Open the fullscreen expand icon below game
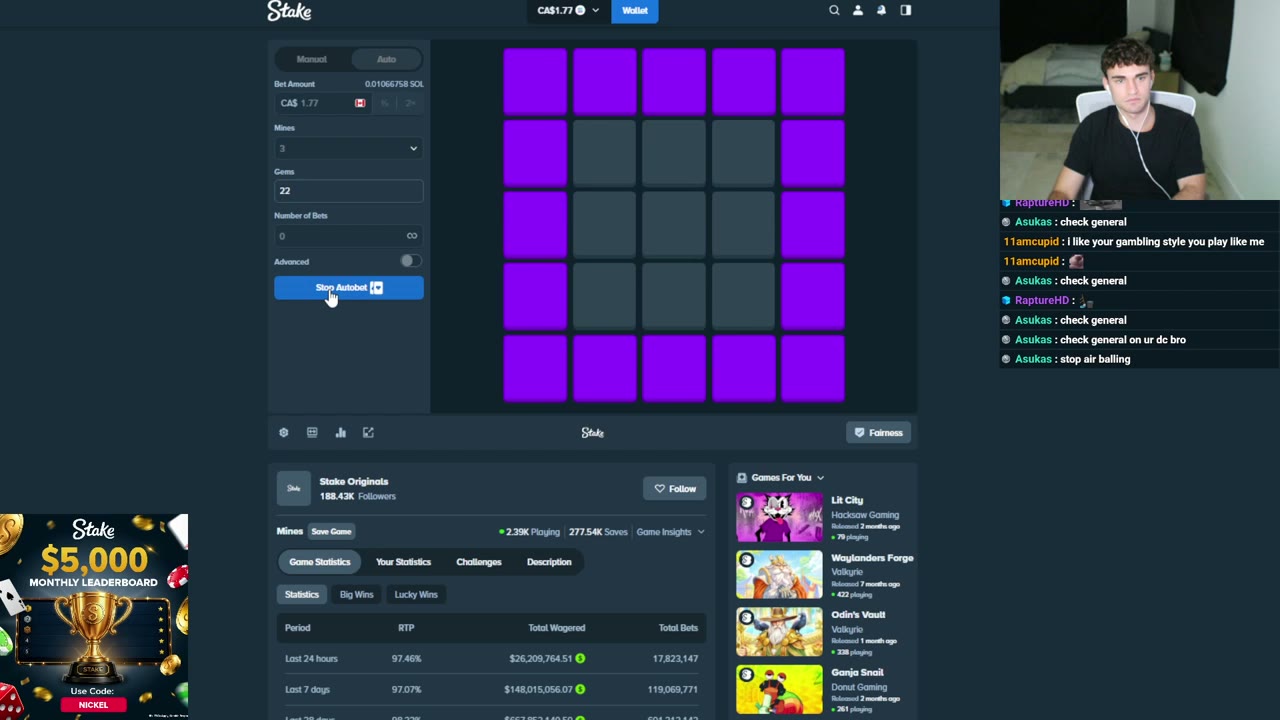The width and height of the screenshot is (1280, 720). (x=368, y=432)
